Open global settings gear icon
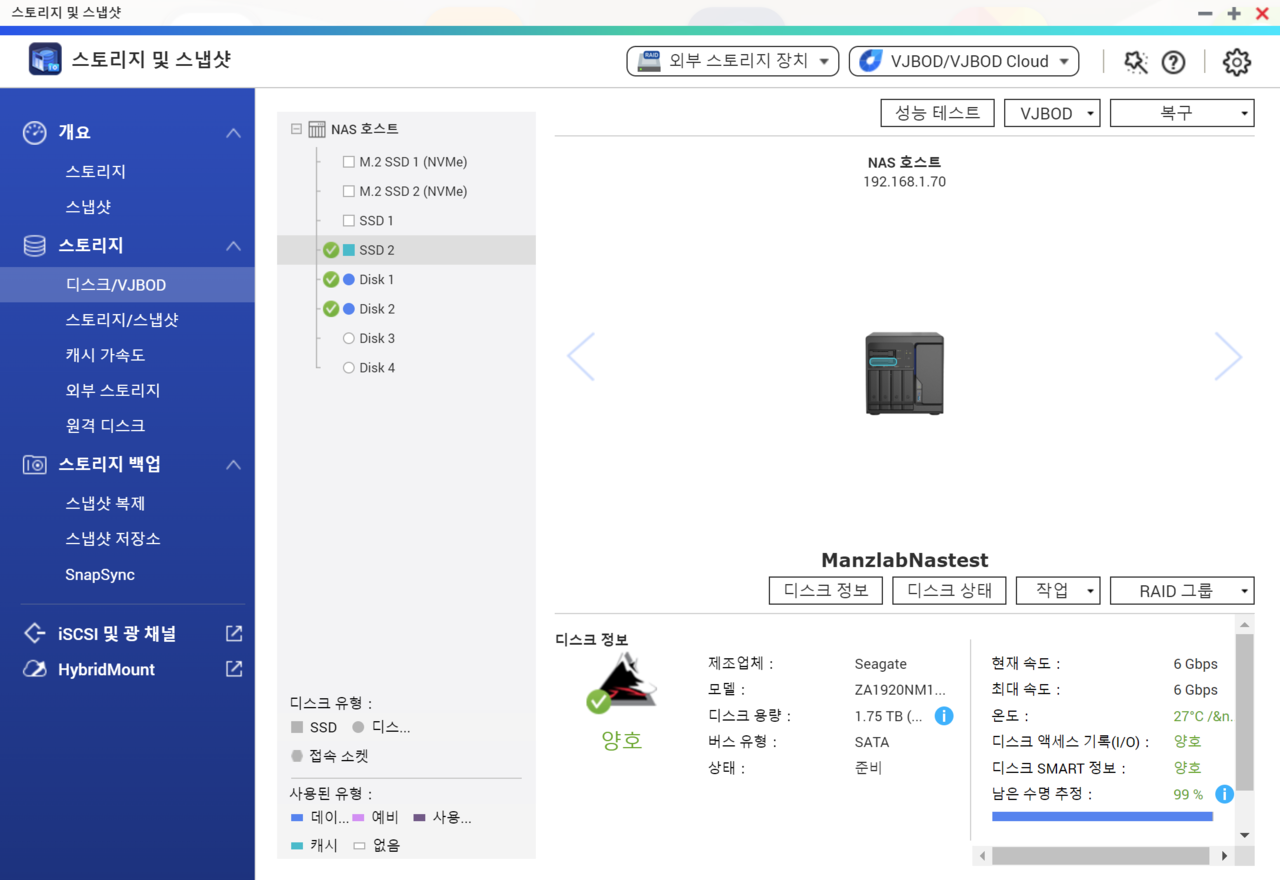 click(x=1237, y=62)
